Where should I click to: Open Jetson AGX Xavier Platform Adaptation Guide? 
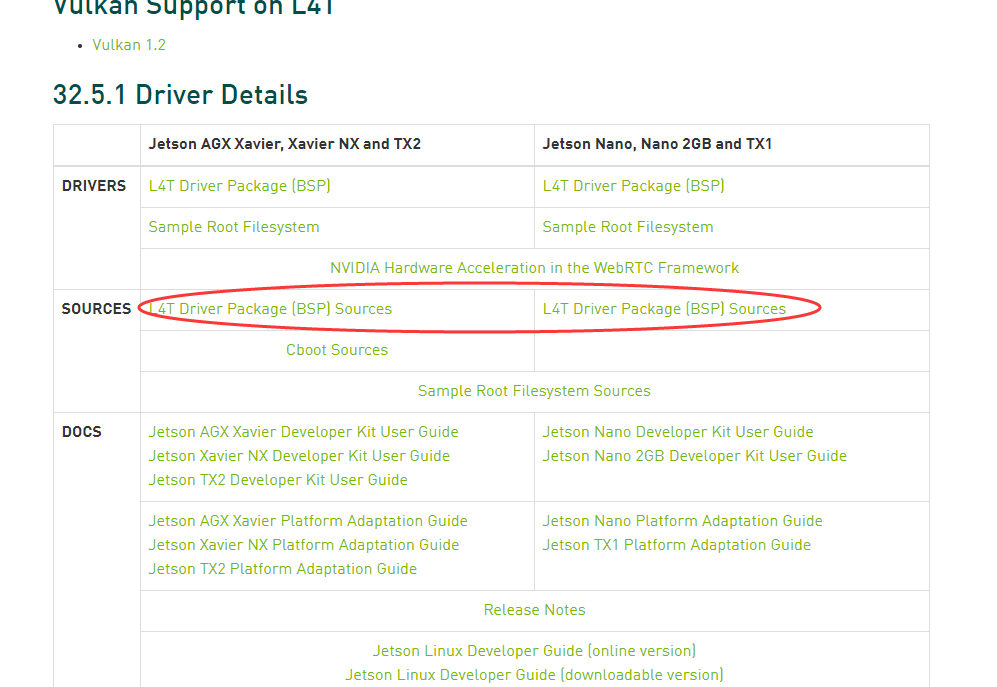307,521
